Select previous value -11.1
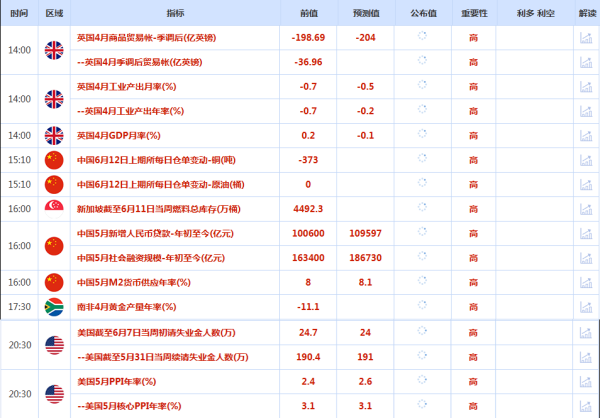600x418 pixels. pos(308,307)
